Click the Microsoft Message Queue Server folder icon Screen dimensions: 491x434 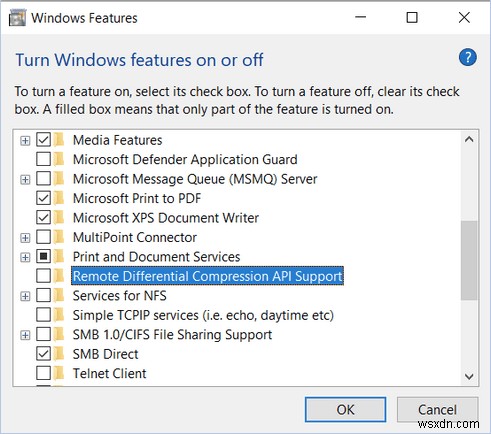(59, 179)
